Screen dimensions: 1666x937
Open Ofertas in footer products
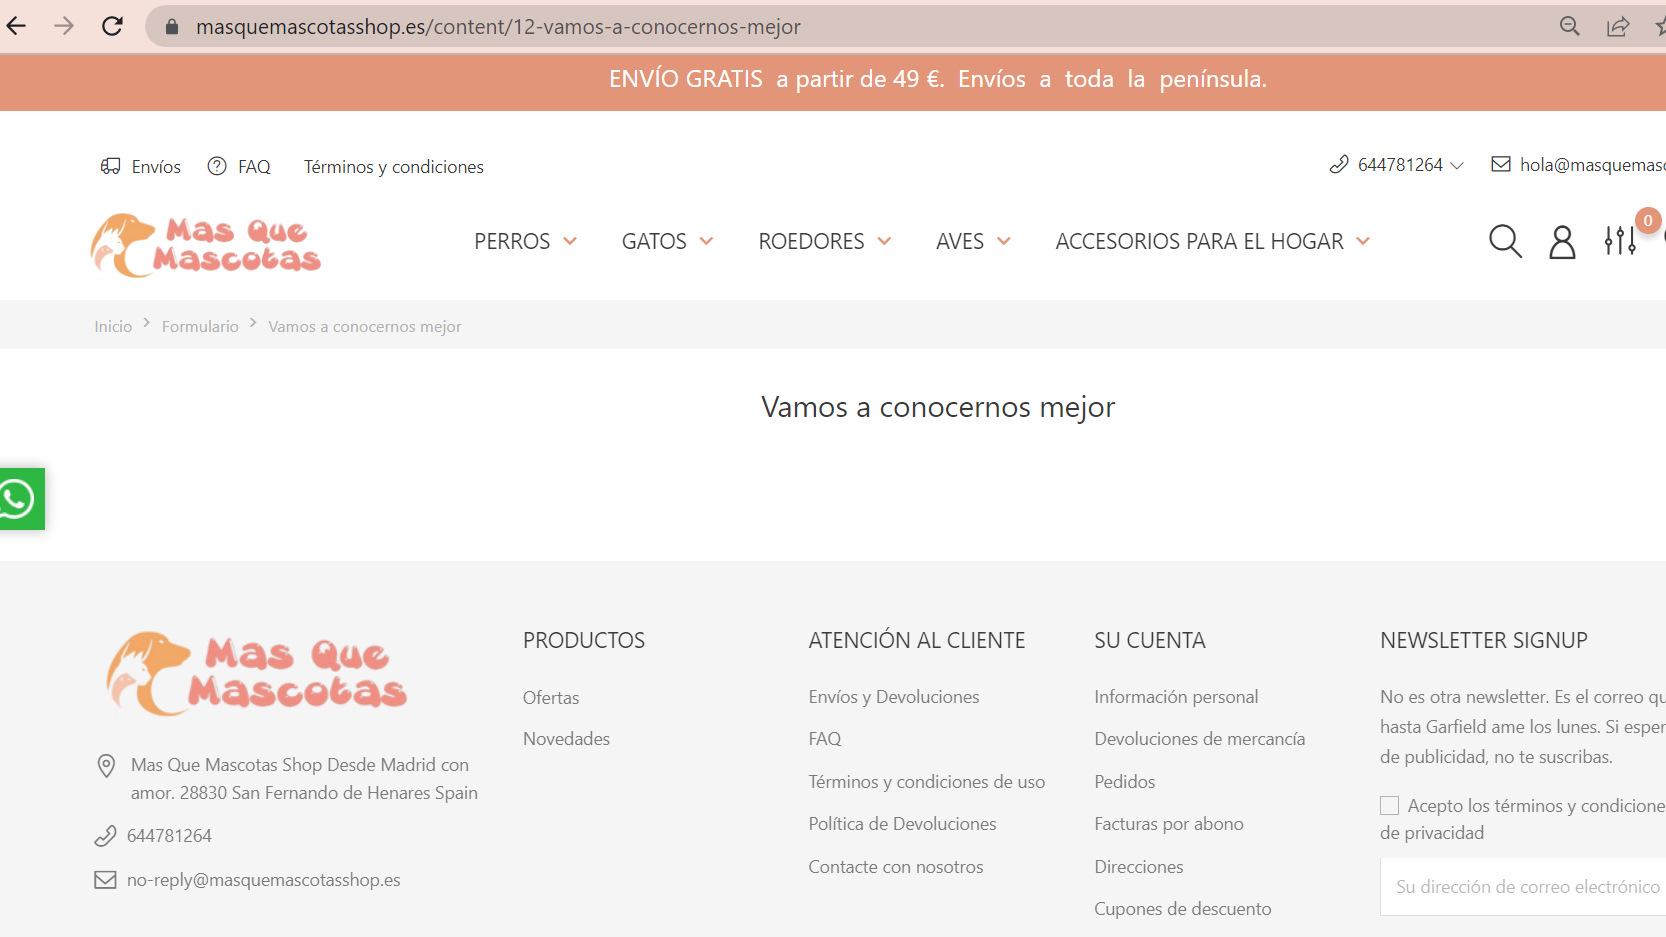(x=551, y=697)
